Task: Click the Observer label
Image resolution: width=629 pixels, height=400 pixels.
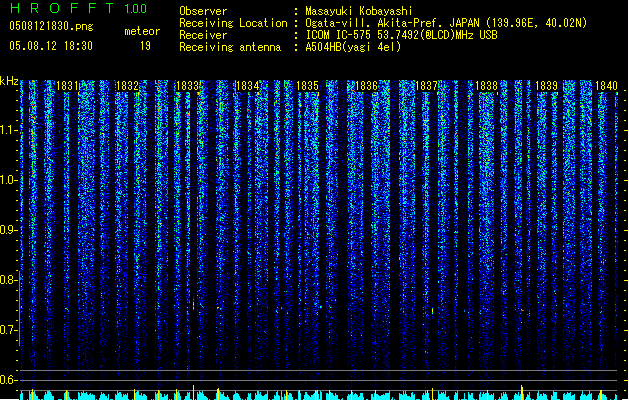Action: pyautogui.click(x=203, y=11)
